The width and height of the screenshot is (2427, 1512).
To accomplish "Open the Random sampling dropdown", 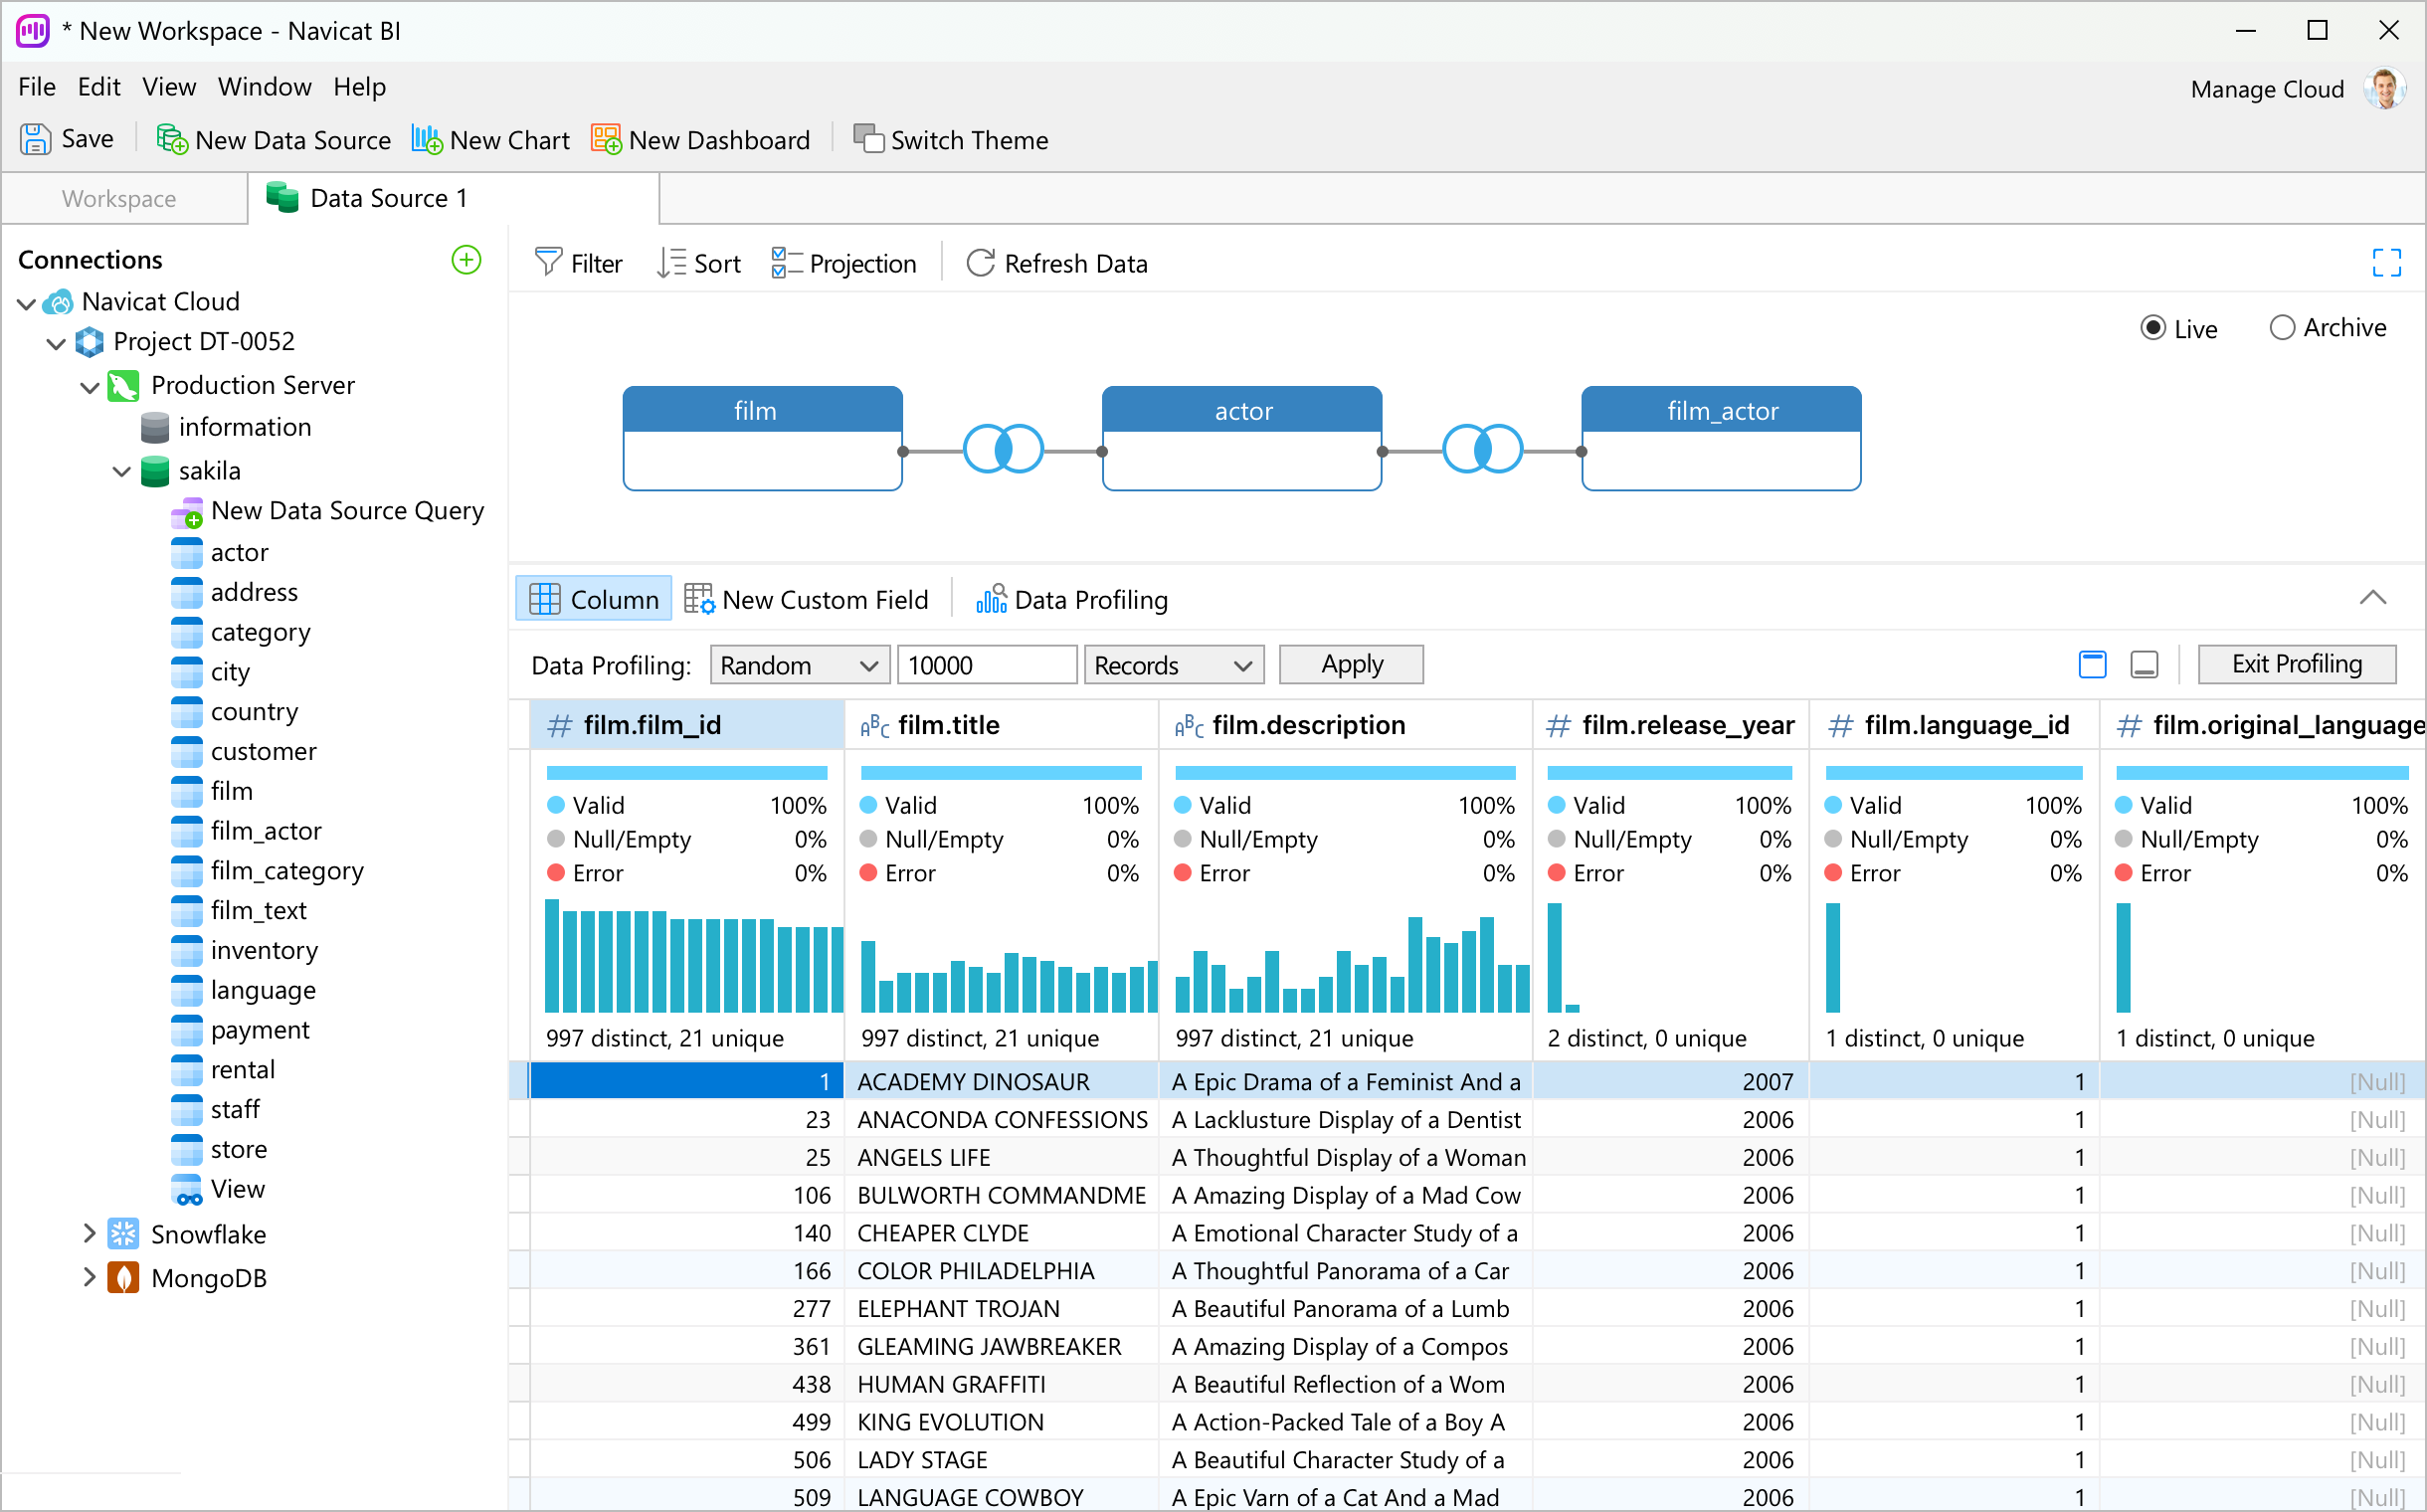I will (798, 666).
